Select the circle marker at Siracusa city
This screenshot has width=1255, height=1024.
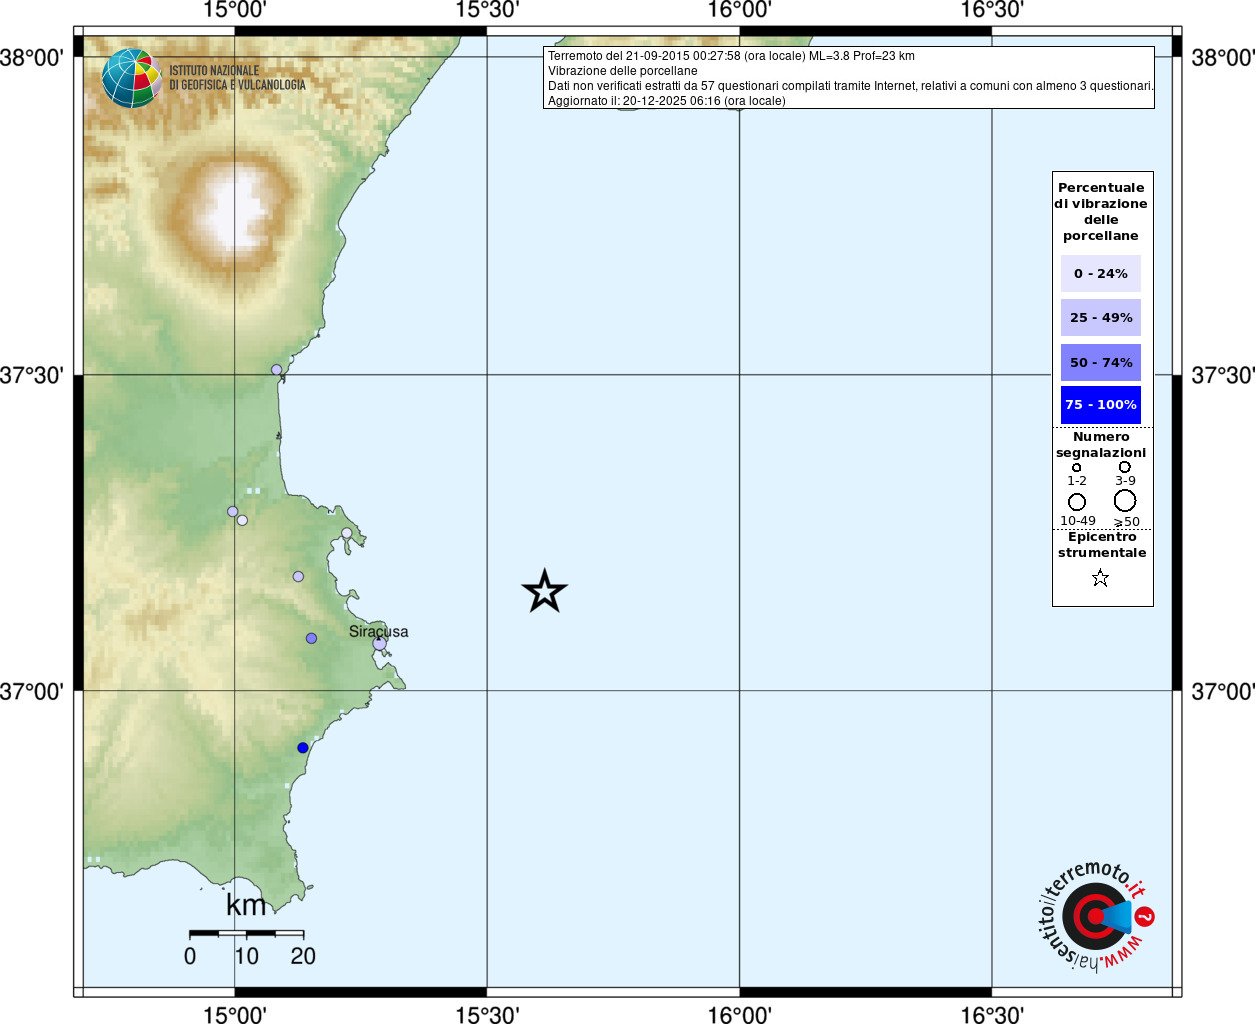pyautogui.click(x=379, y=644)
